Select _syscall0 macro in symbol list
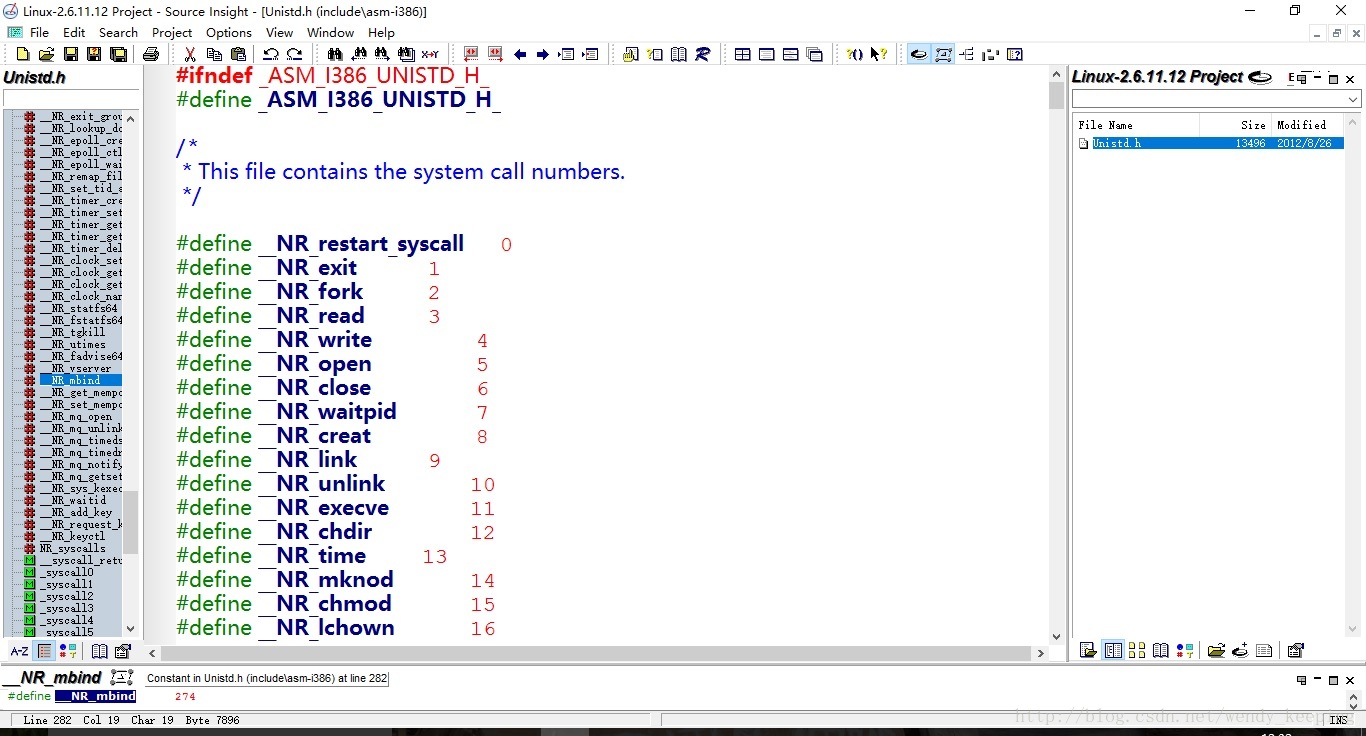This screenshot has height=736, width=1366. pyautogui.click(x=67, y=572)
